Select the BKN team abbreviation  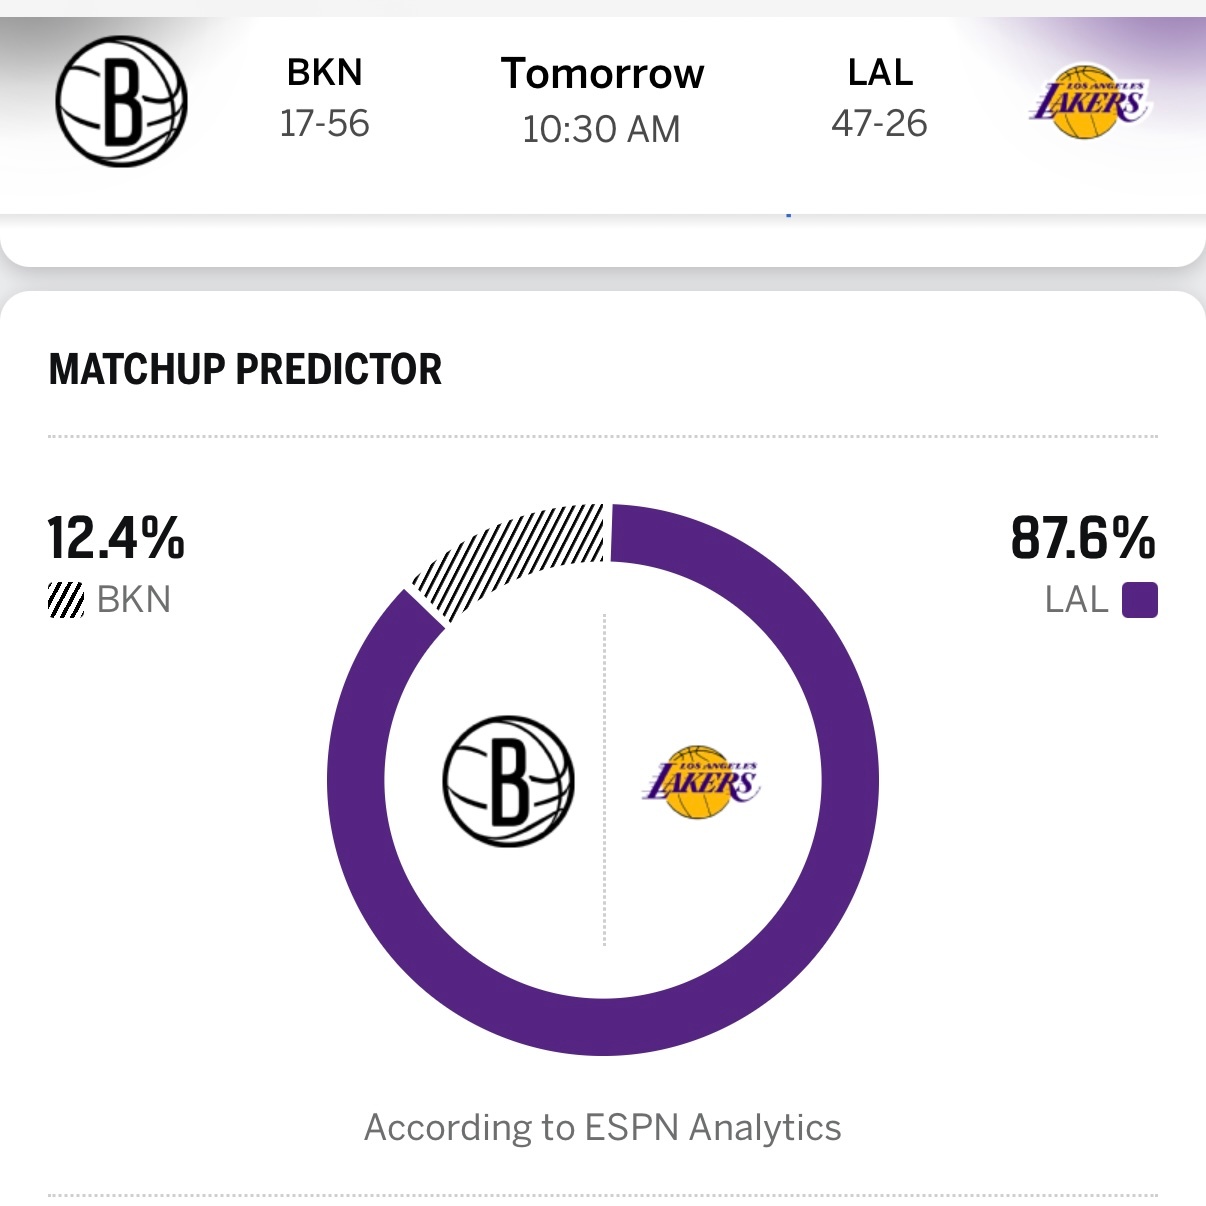click(x=322, y=72)
